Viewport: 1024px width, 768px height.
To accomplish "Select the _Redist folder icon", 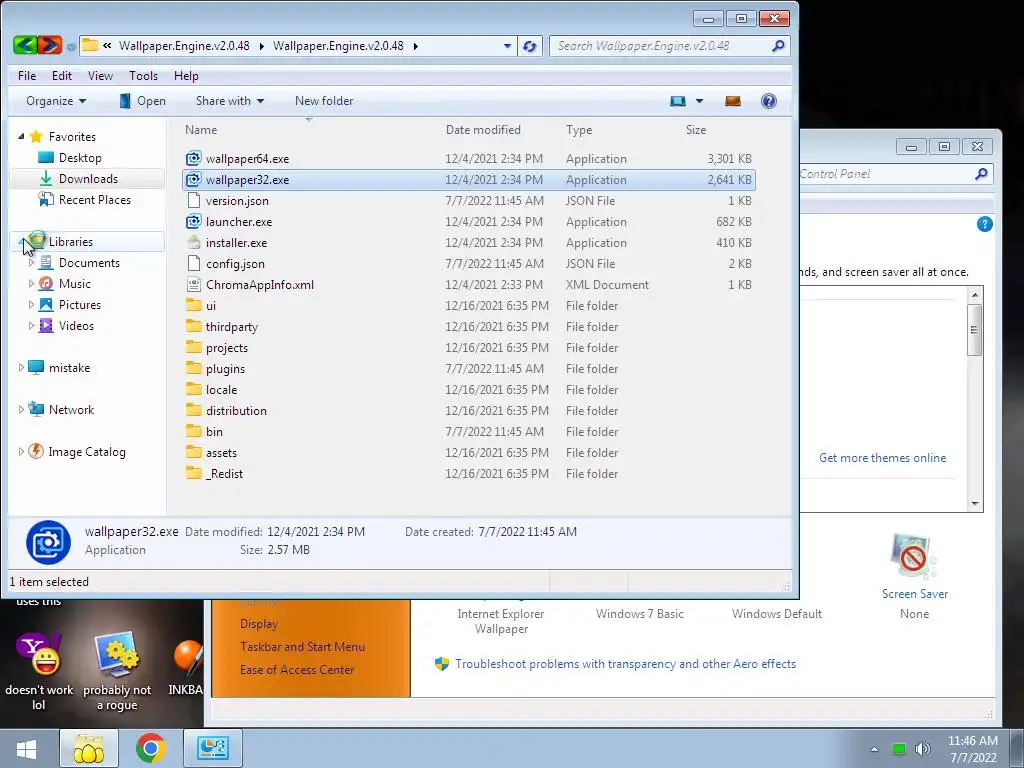I will click(x=193, y=473).
